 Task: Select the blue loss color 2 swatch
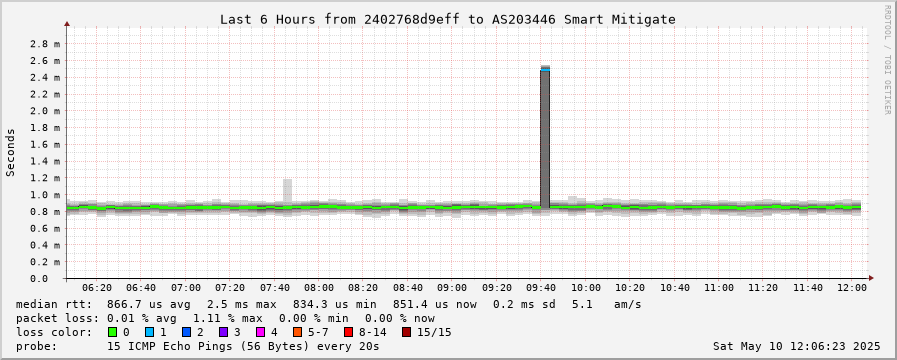tap(185, 332)
